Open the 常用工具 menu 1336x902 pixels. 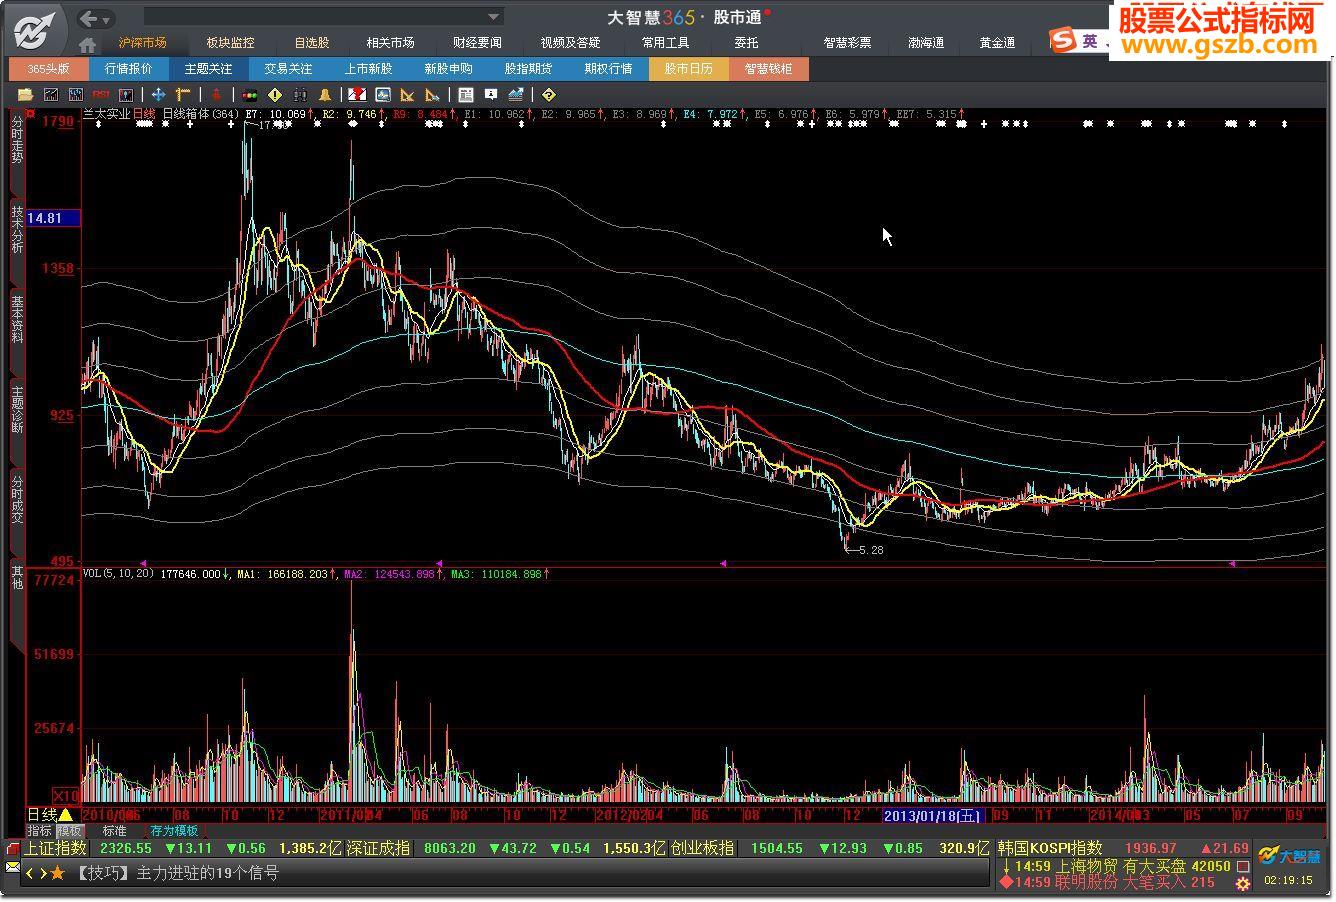(666, 43)
